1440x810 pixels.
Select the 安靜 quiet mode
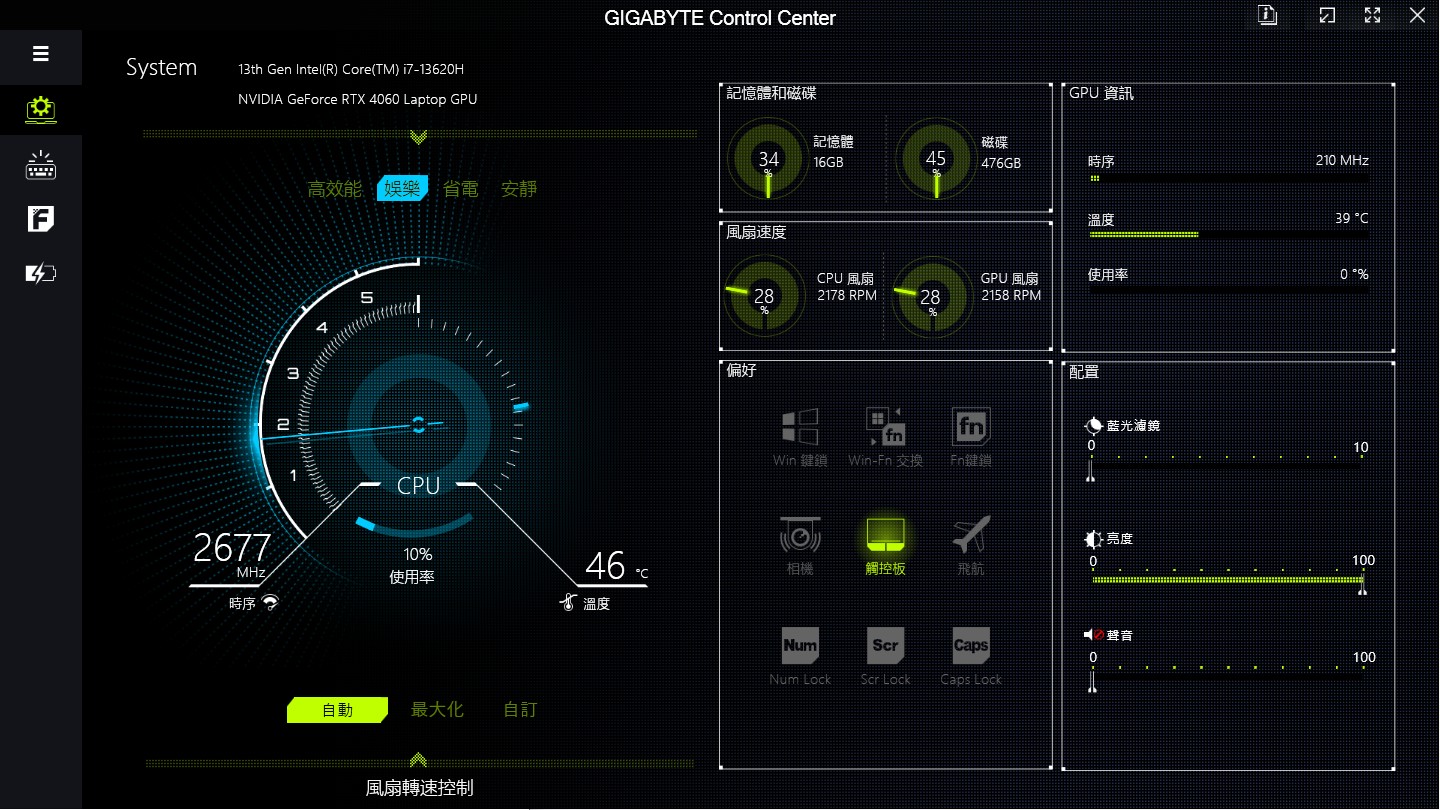pos(519,189)
